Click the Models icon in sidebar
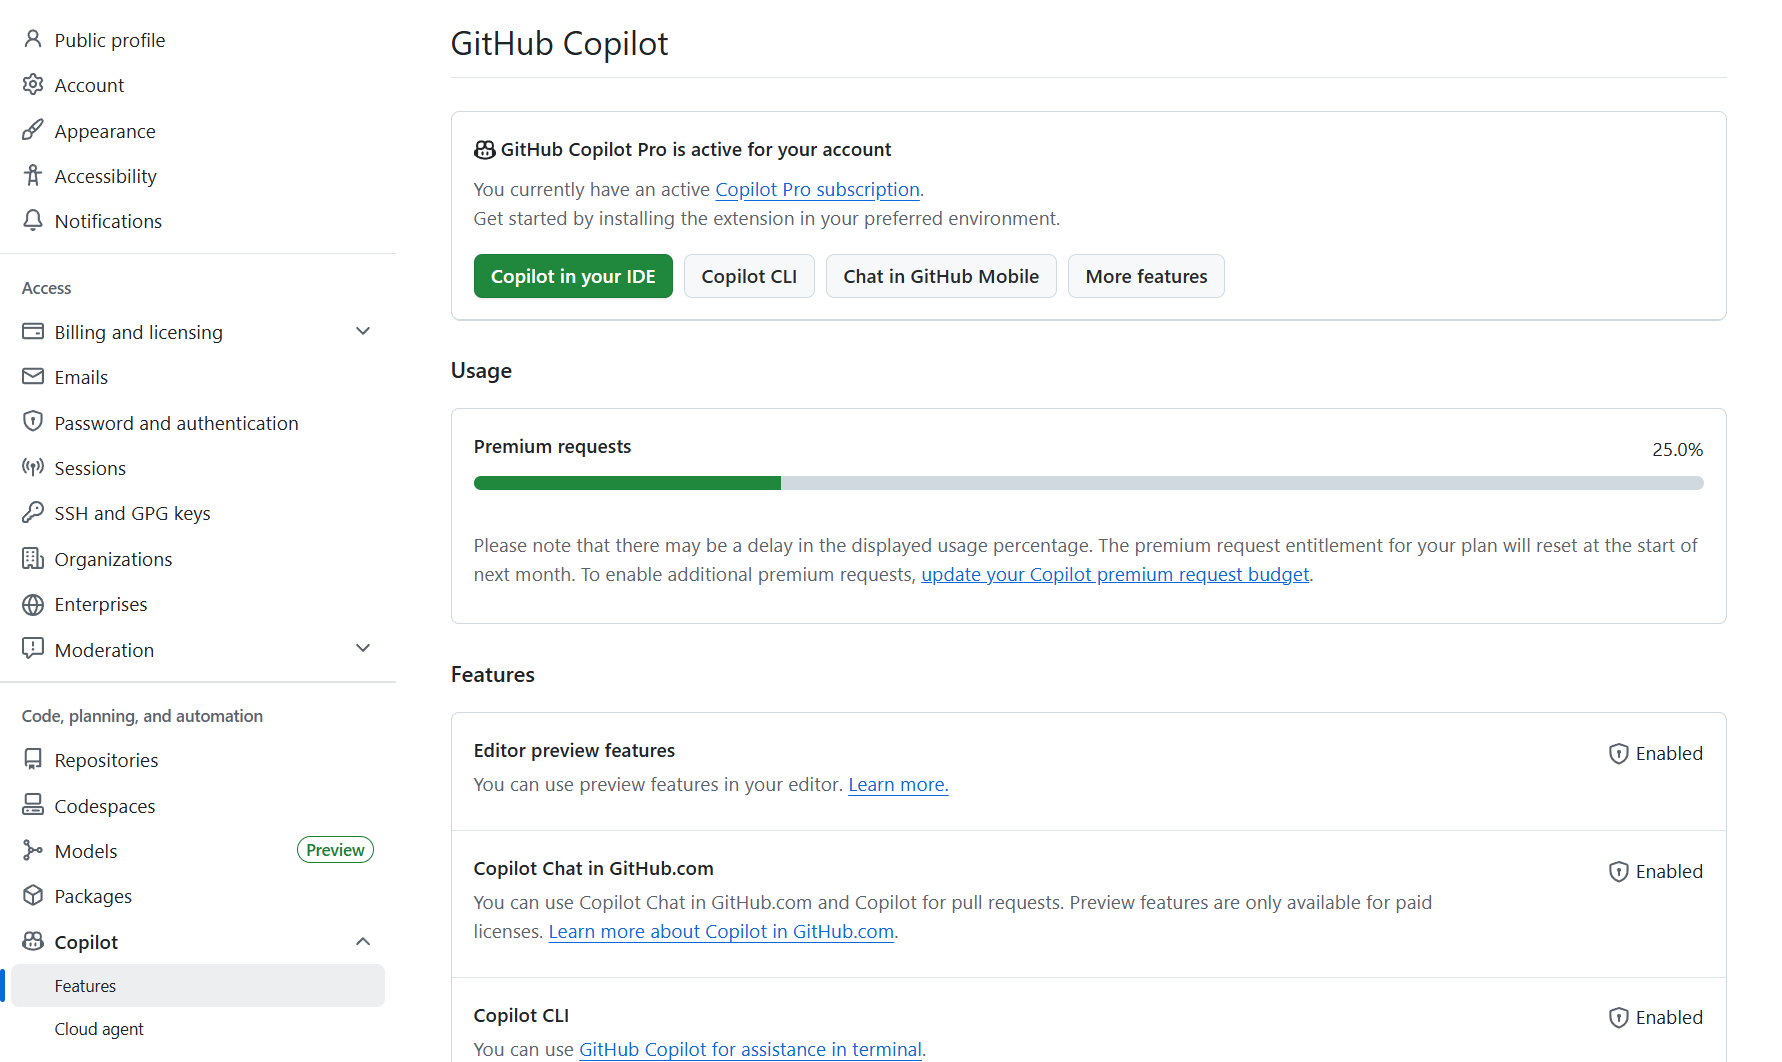The width and height of the screenshot is (1782, 1062). point(33,850)
